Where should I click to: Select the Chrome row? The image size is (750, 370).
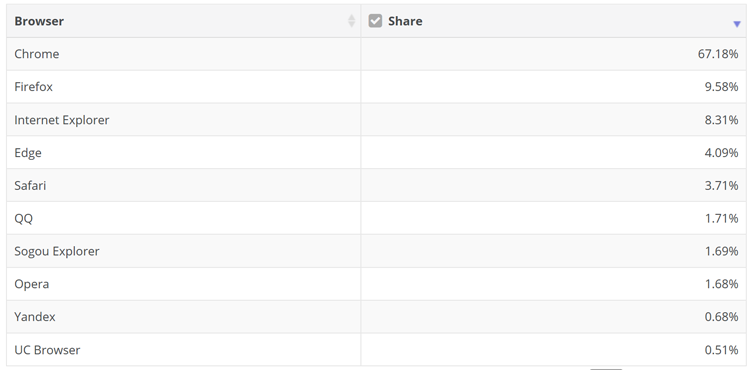click(376, 54)
